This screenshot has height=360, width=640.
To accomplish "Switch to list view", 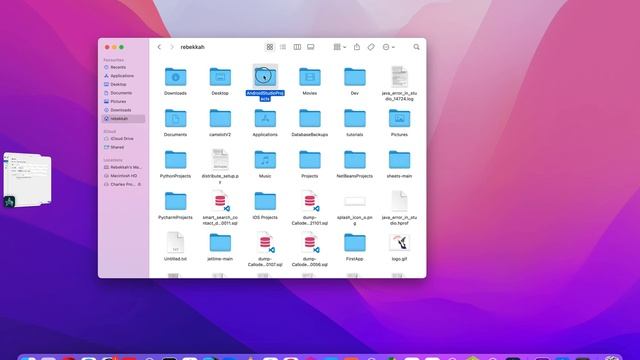I will pos(283,47).
